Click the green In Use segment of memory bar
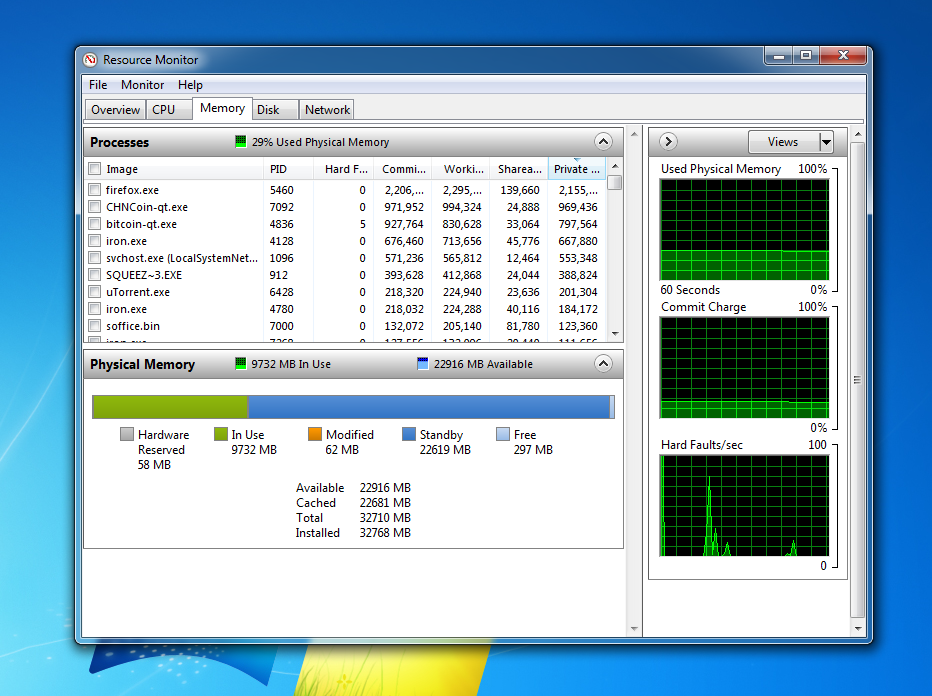The image size is (932, 696). click(170, 407)
